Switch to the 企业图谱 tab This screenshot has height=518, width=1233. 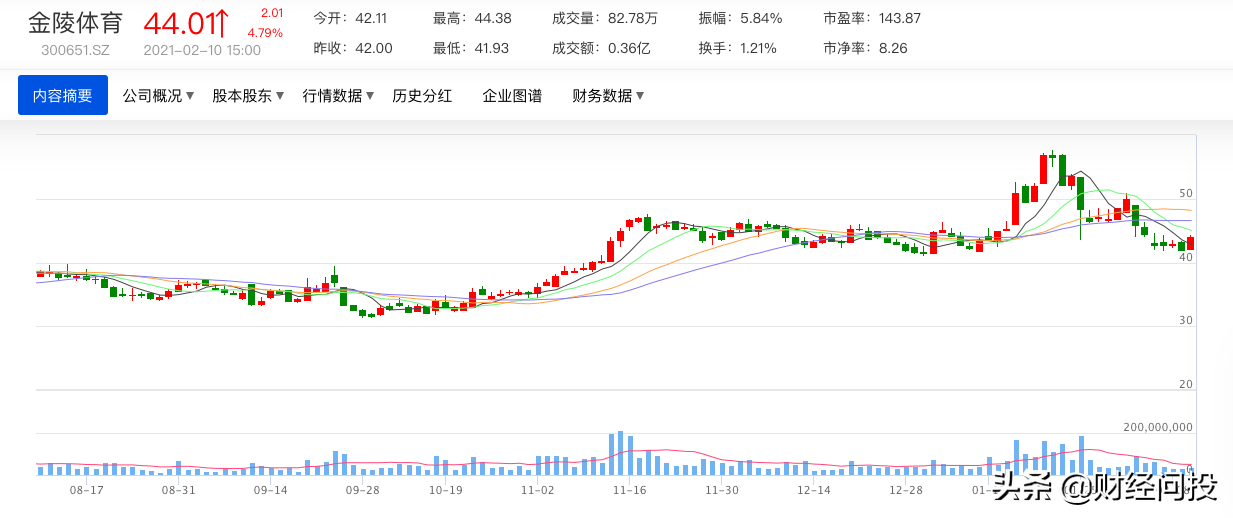click(x=512, y=96)
